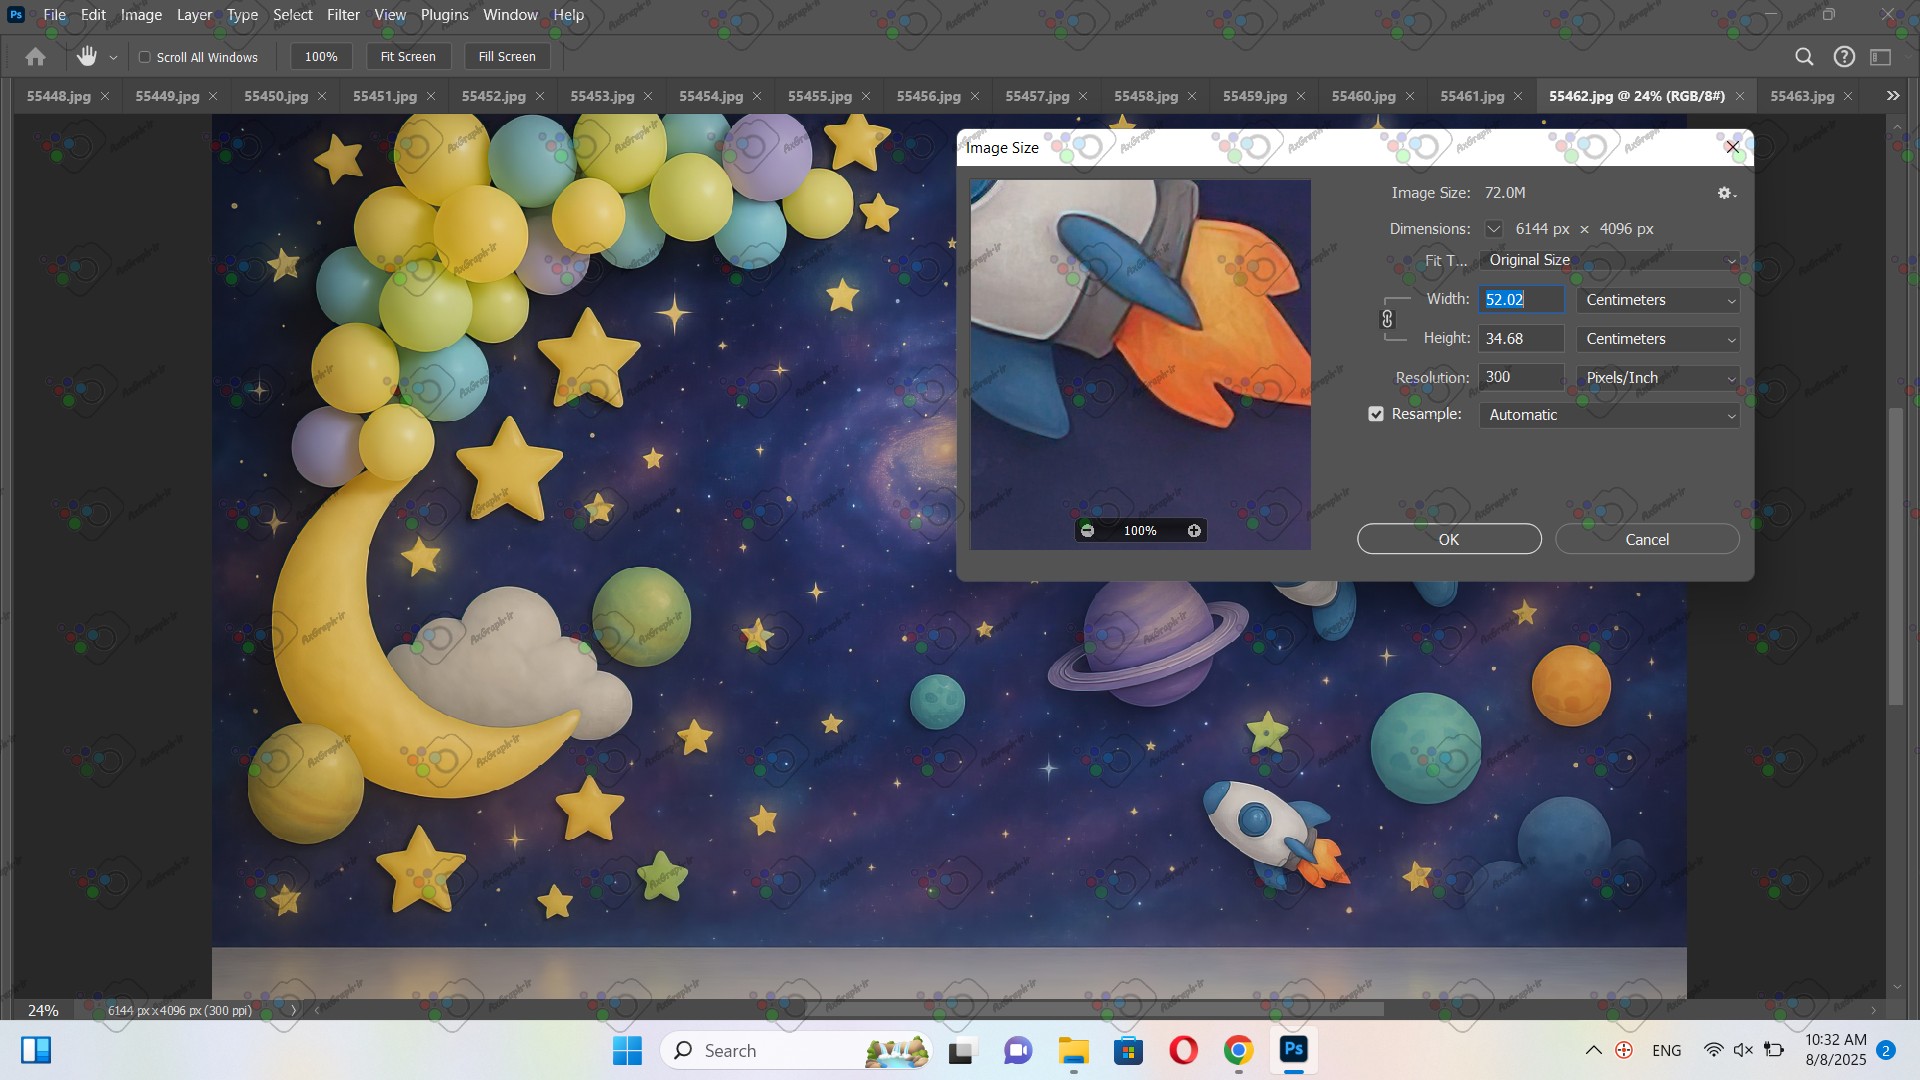Viewport: 1920px width, 1080px height.
Task: Open the Photoshop search magnifier icon
Action: click(1804, 57)
